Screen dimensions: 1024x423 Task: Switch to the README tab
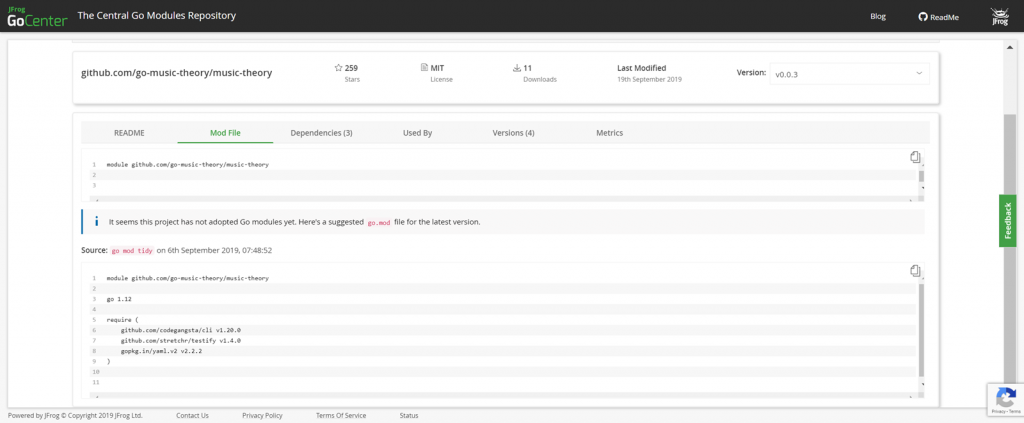point(129,133)
